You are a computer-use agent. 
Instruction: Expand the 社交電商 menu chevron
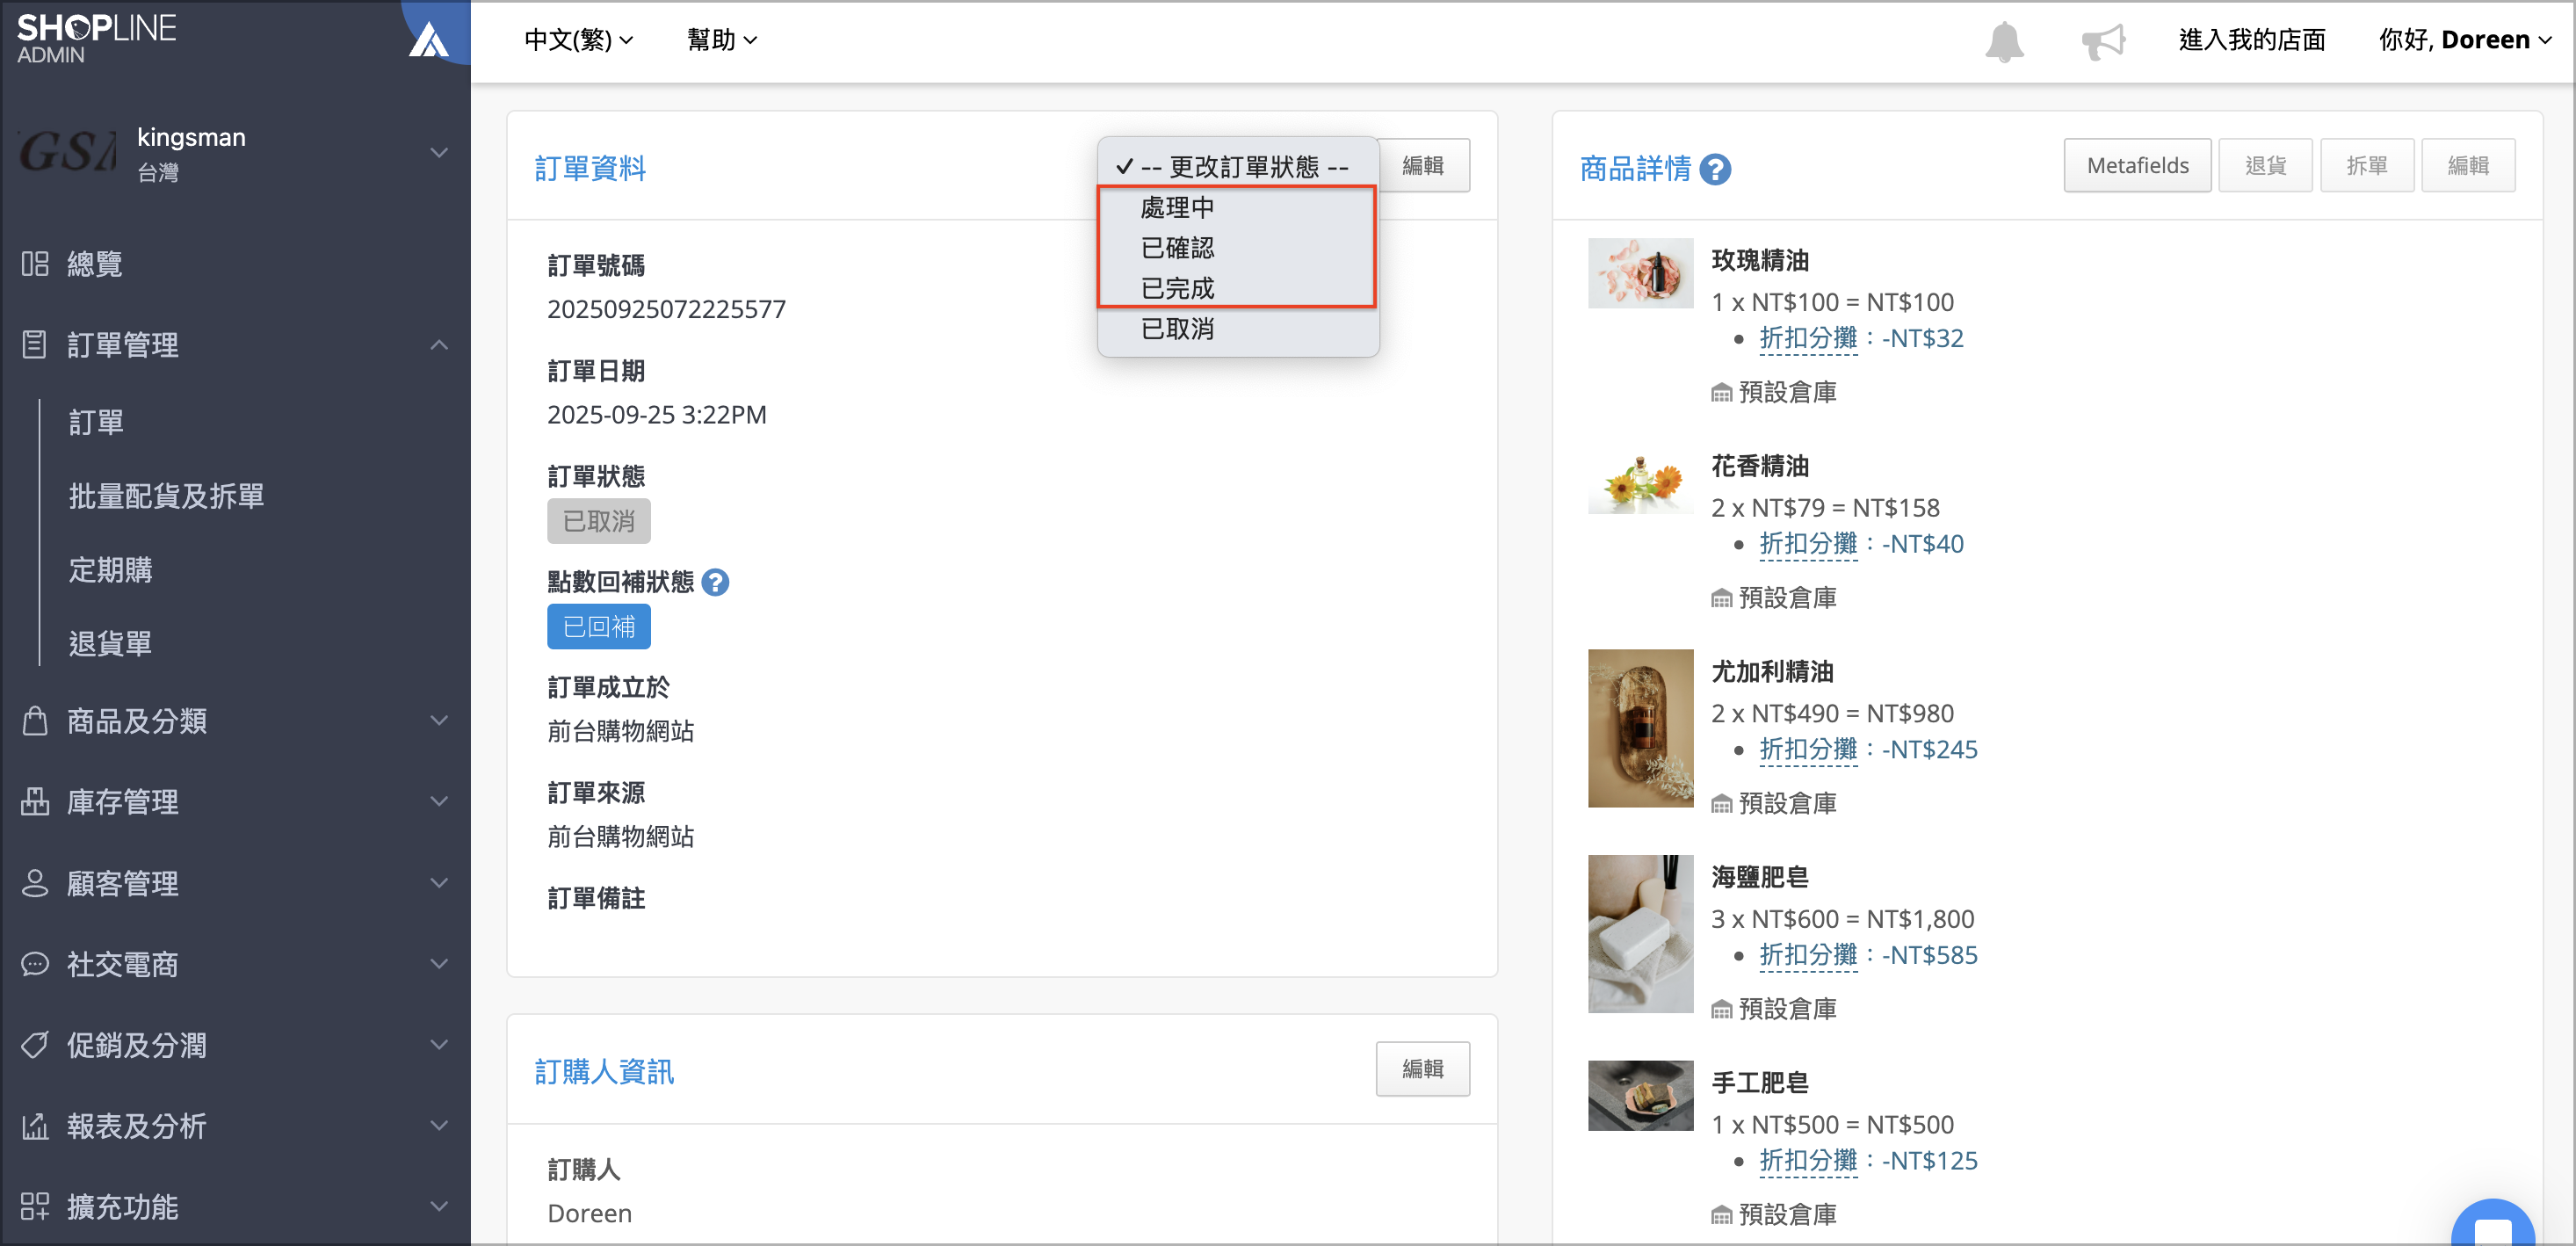pyautogui.click(x=439, y=964)
